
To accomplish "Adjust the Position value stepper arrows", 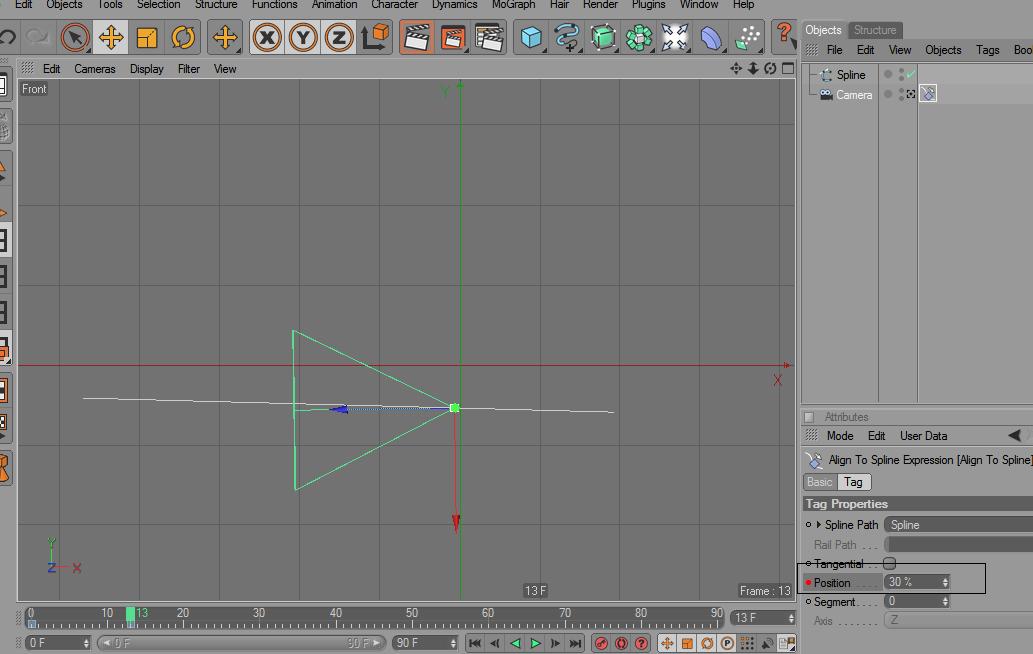I will coord(945,582).
